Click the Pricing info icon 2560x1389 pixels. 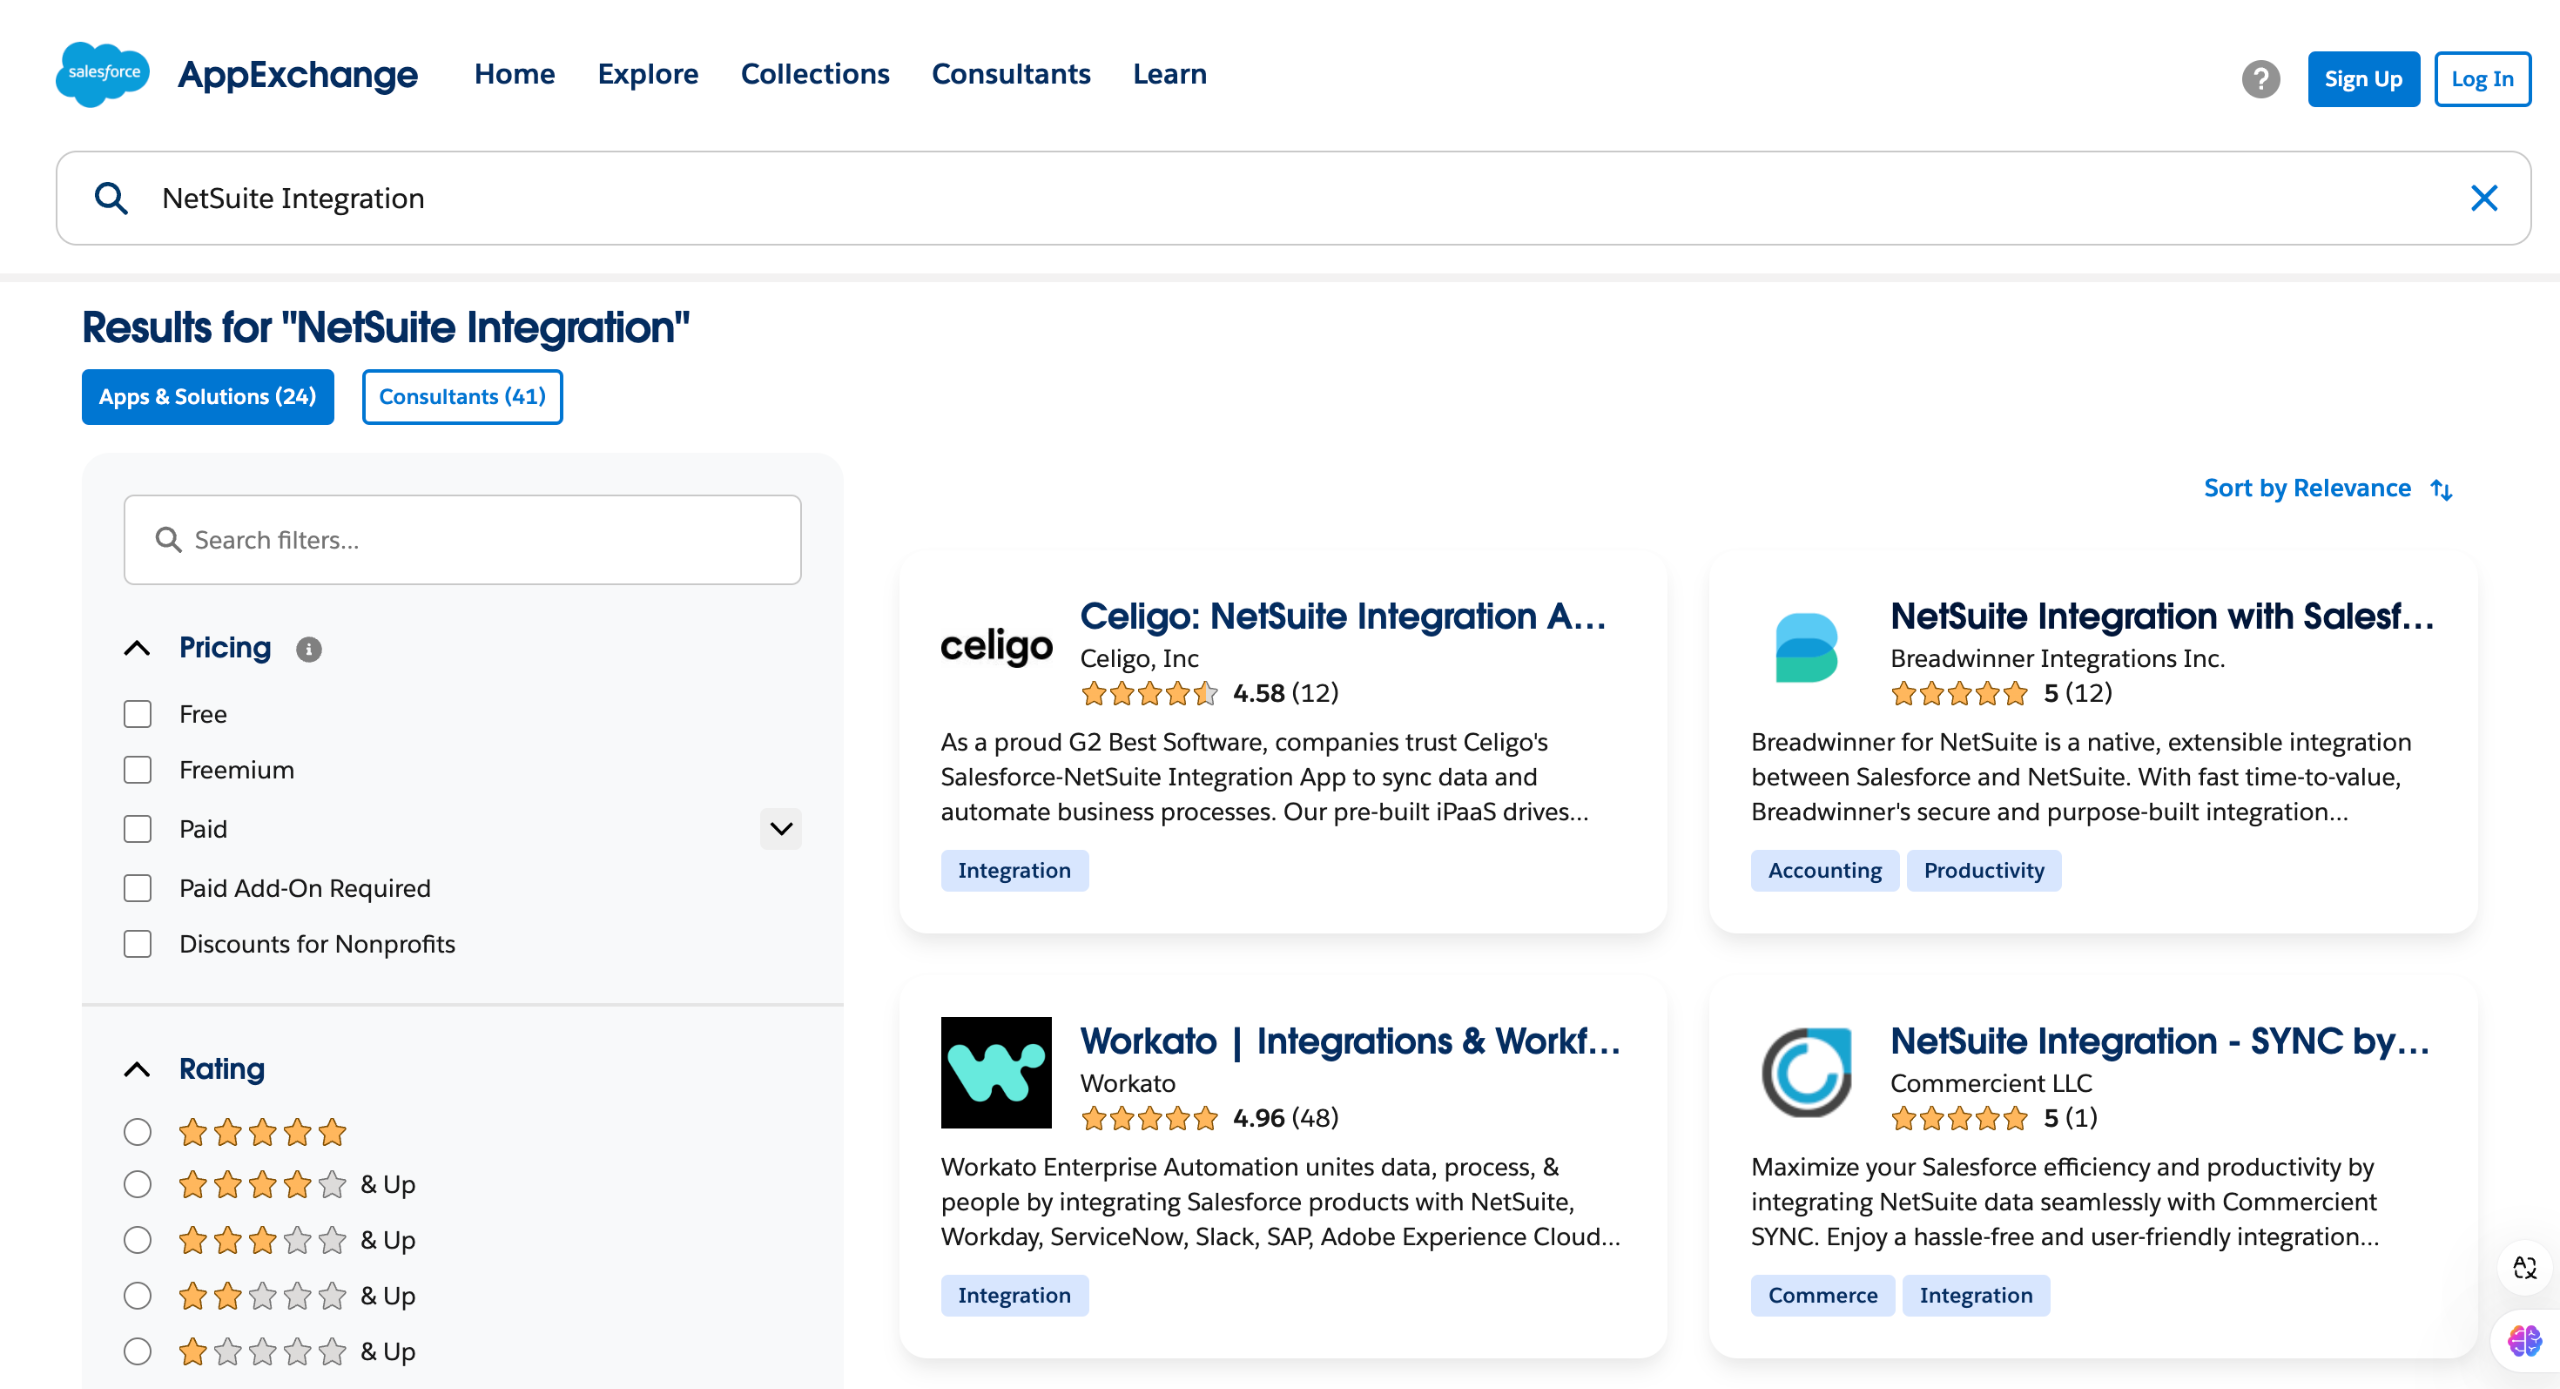[x=309, y=650]
